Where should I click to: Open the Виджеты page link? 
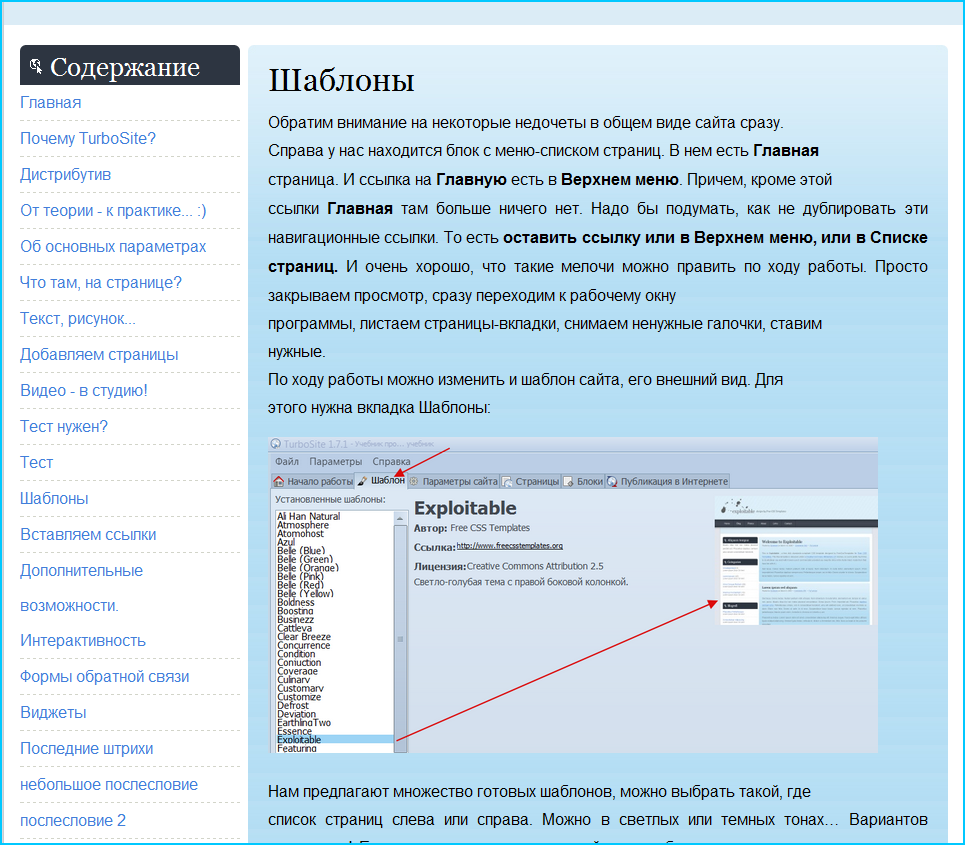pos(53,713)
